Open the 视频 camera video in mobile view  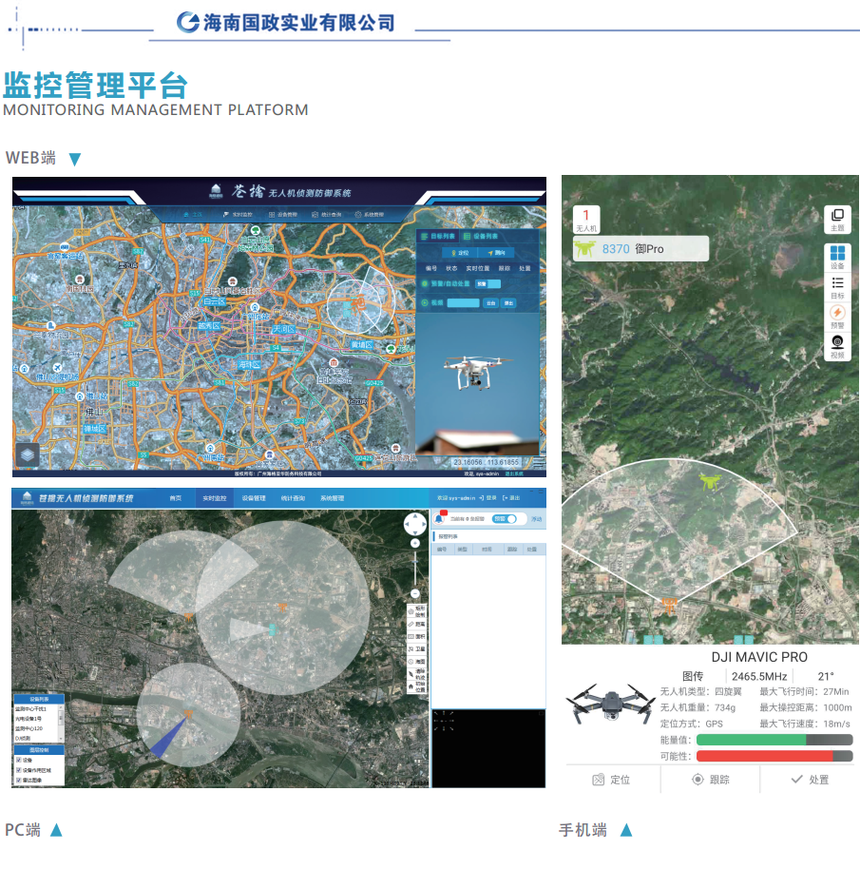837,346
